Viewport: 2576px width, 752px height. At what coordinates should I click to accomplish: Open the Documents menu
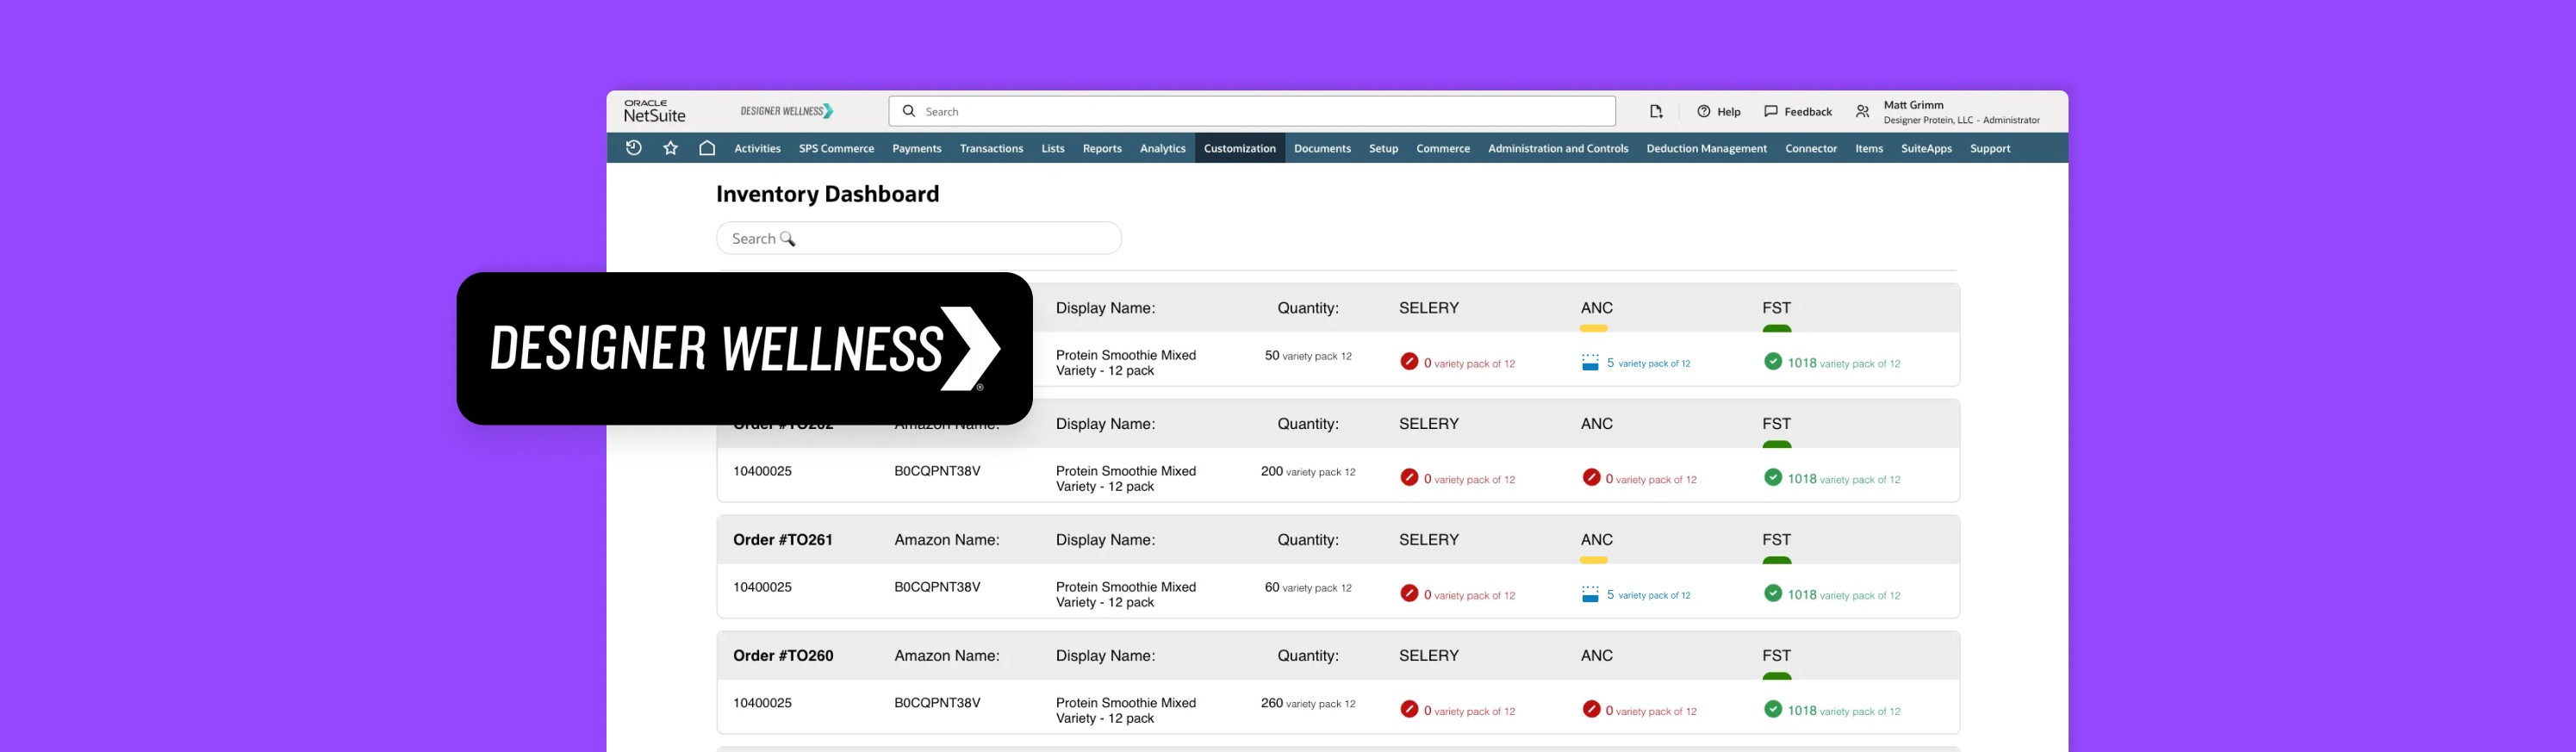pyautogui.click(x=1322, y=148)
